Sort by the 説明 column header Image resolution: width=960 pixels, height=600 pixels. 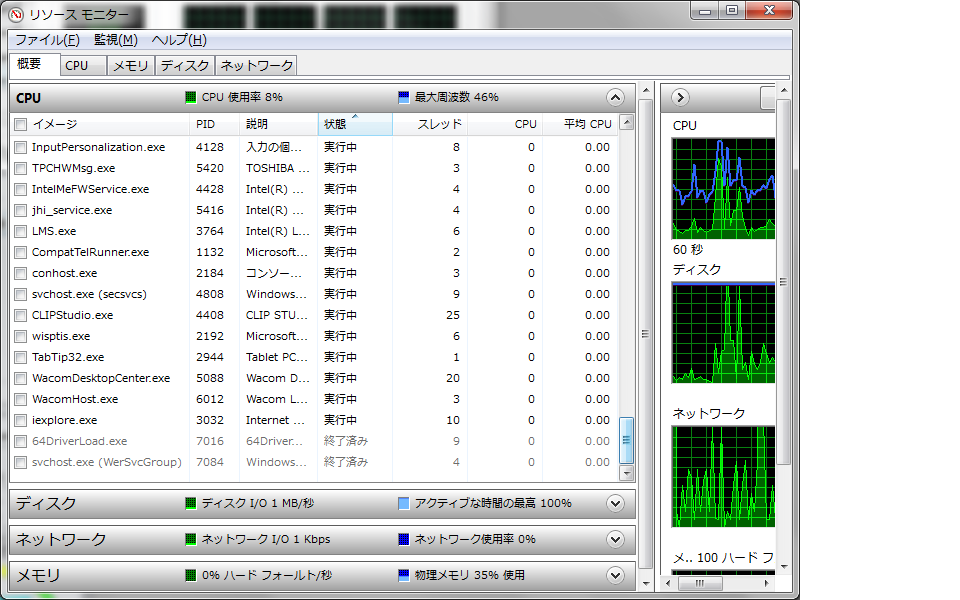(x=279, y=124)
